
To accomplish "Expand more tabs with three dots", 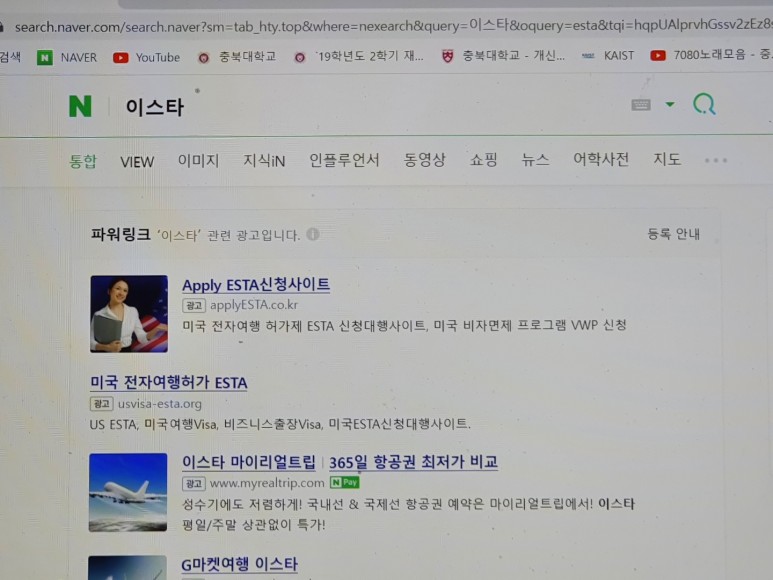I will click(x=716, y=160).
